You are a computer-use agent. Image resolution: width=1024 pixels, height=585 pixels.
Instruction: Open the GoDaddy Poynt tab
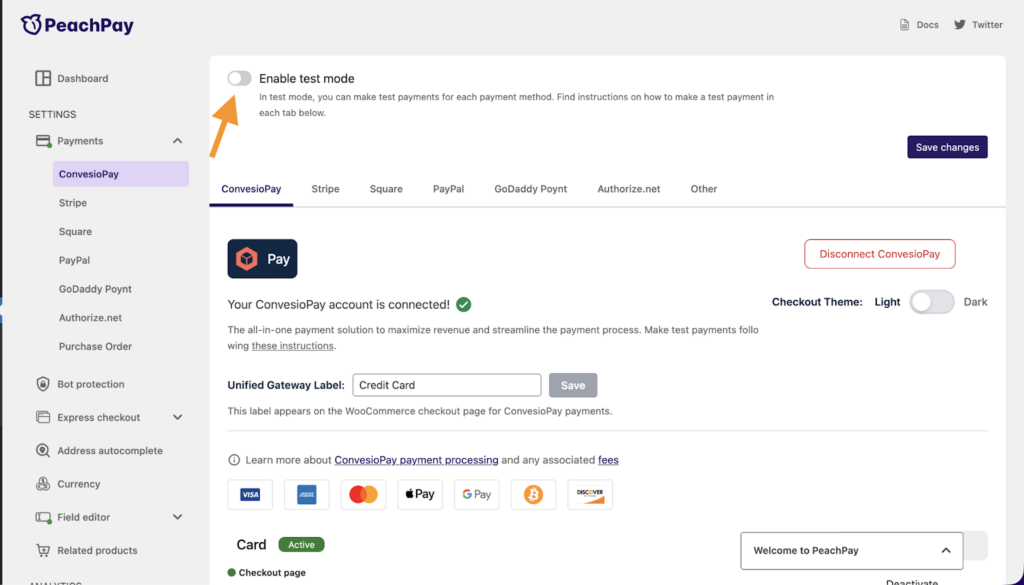(x=530, y=189)
